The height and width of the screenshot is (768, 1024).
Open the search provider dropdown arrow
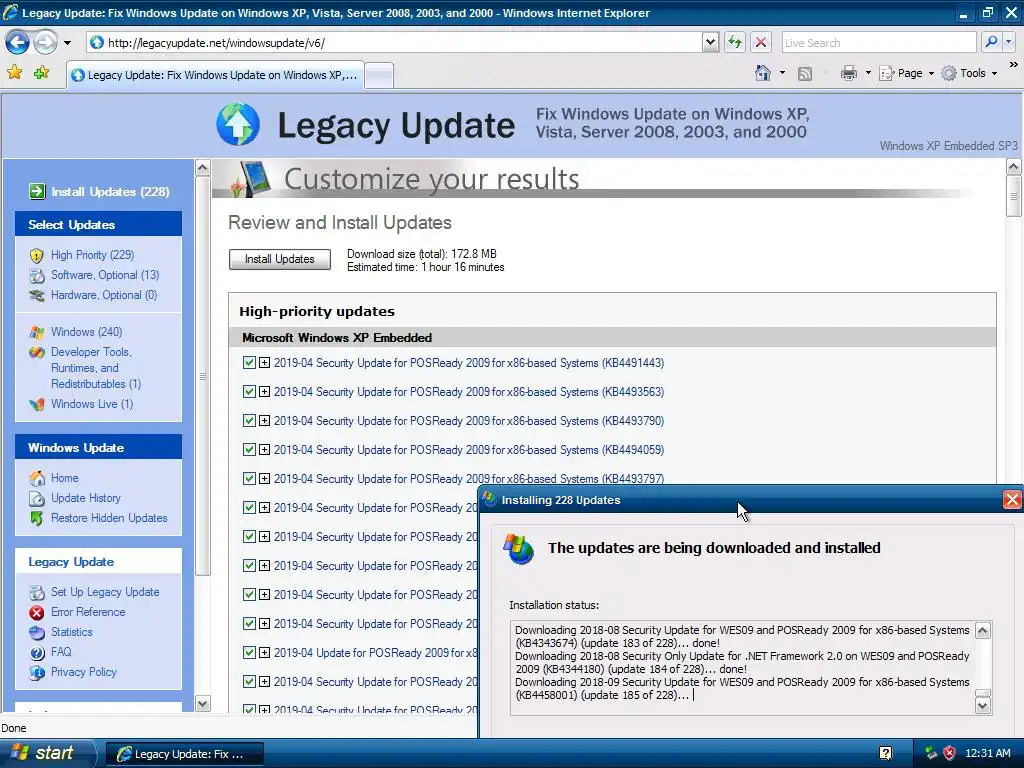point(1008,42)
